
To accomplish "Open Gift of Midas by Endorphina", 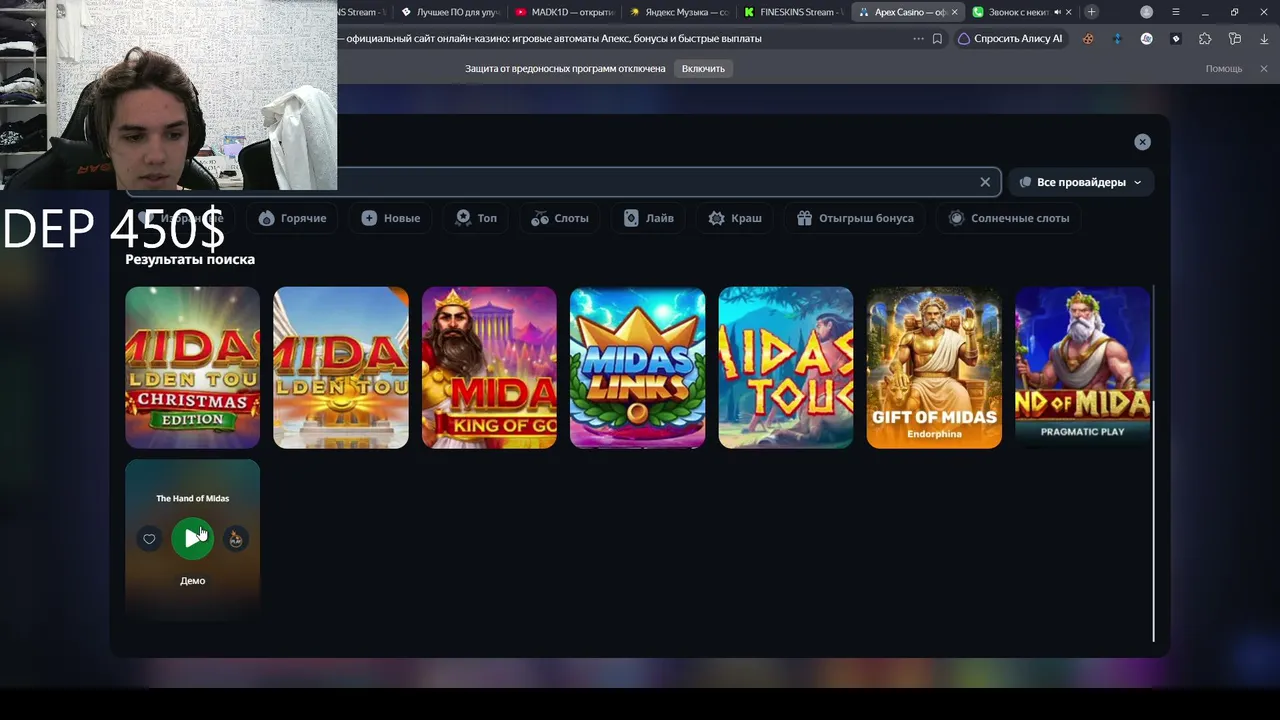I will 934,368.
